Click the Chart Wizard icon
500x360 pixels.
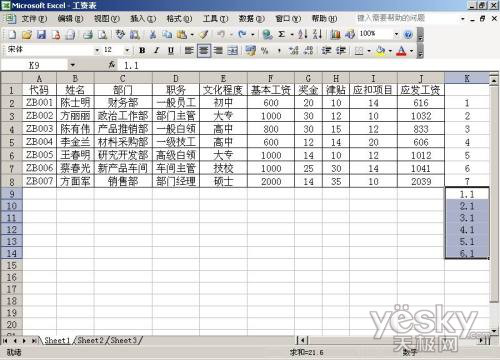tap(335, 34)
